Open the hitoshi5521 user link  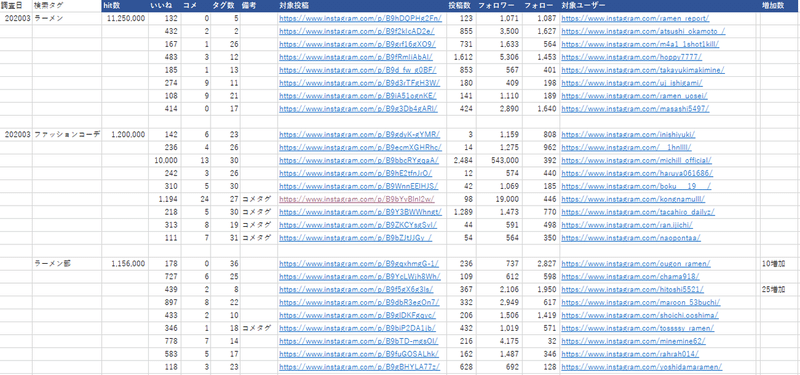(633, 289)
